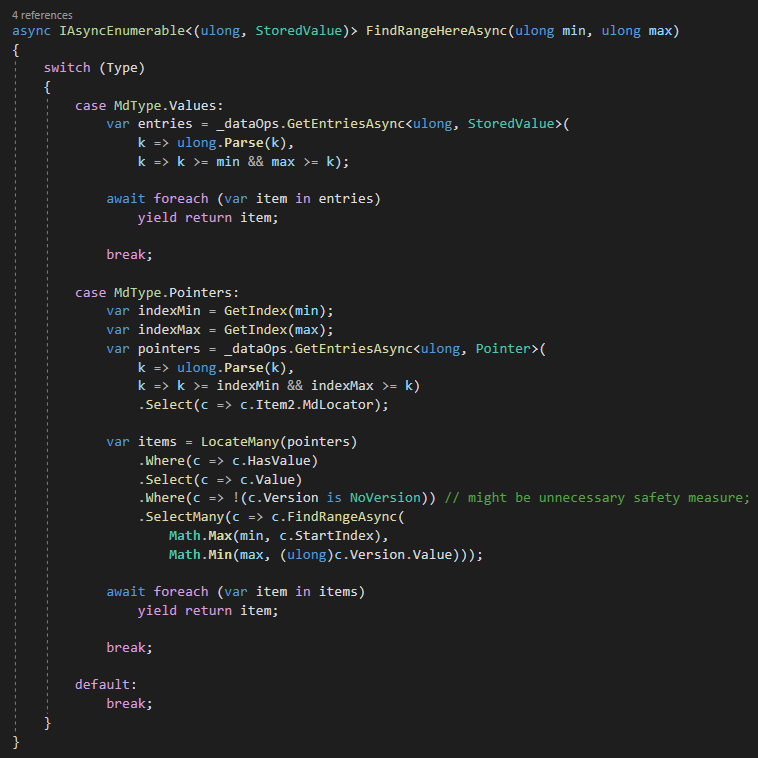The width and height of the screenshot is (758, 758).
Task: Click 'default:' case label
Action: (106, 685)
